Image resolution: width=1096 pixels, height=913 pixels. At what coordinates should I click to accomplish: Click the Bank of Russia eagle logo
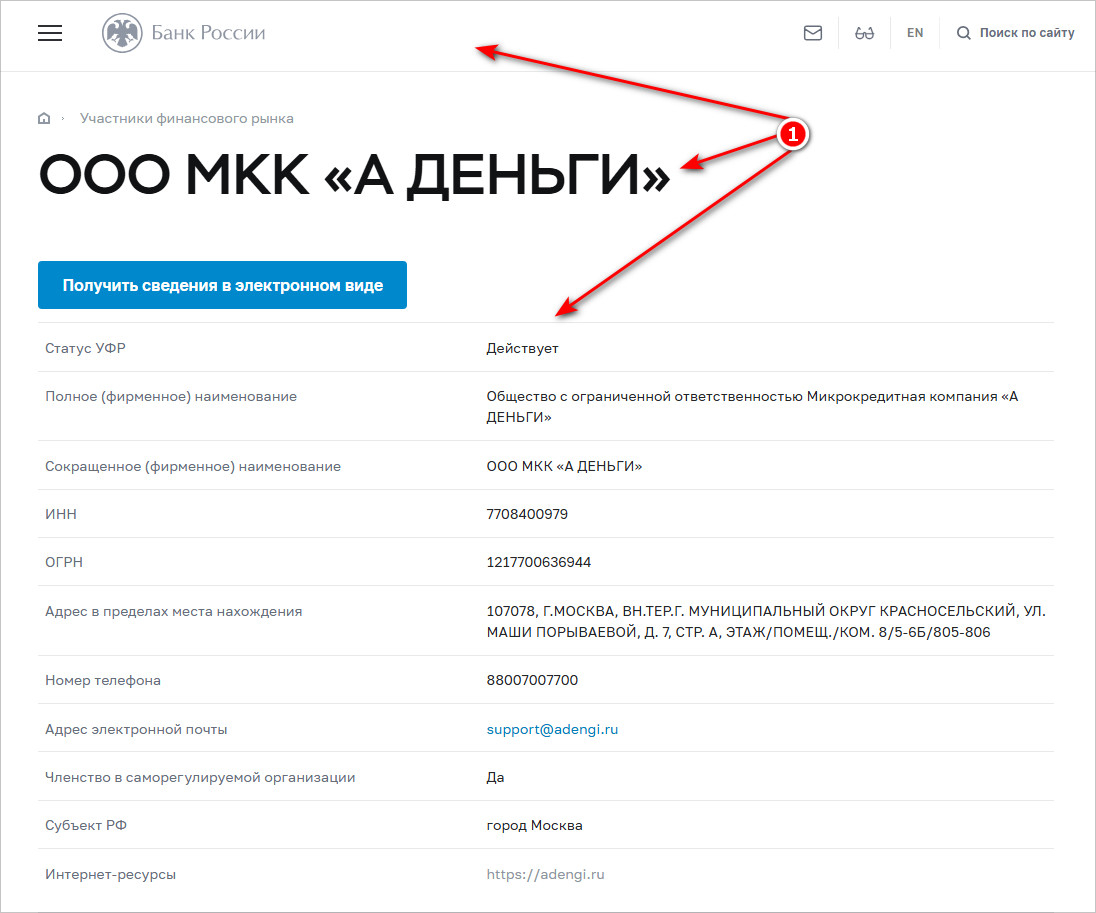coord(122,33)
